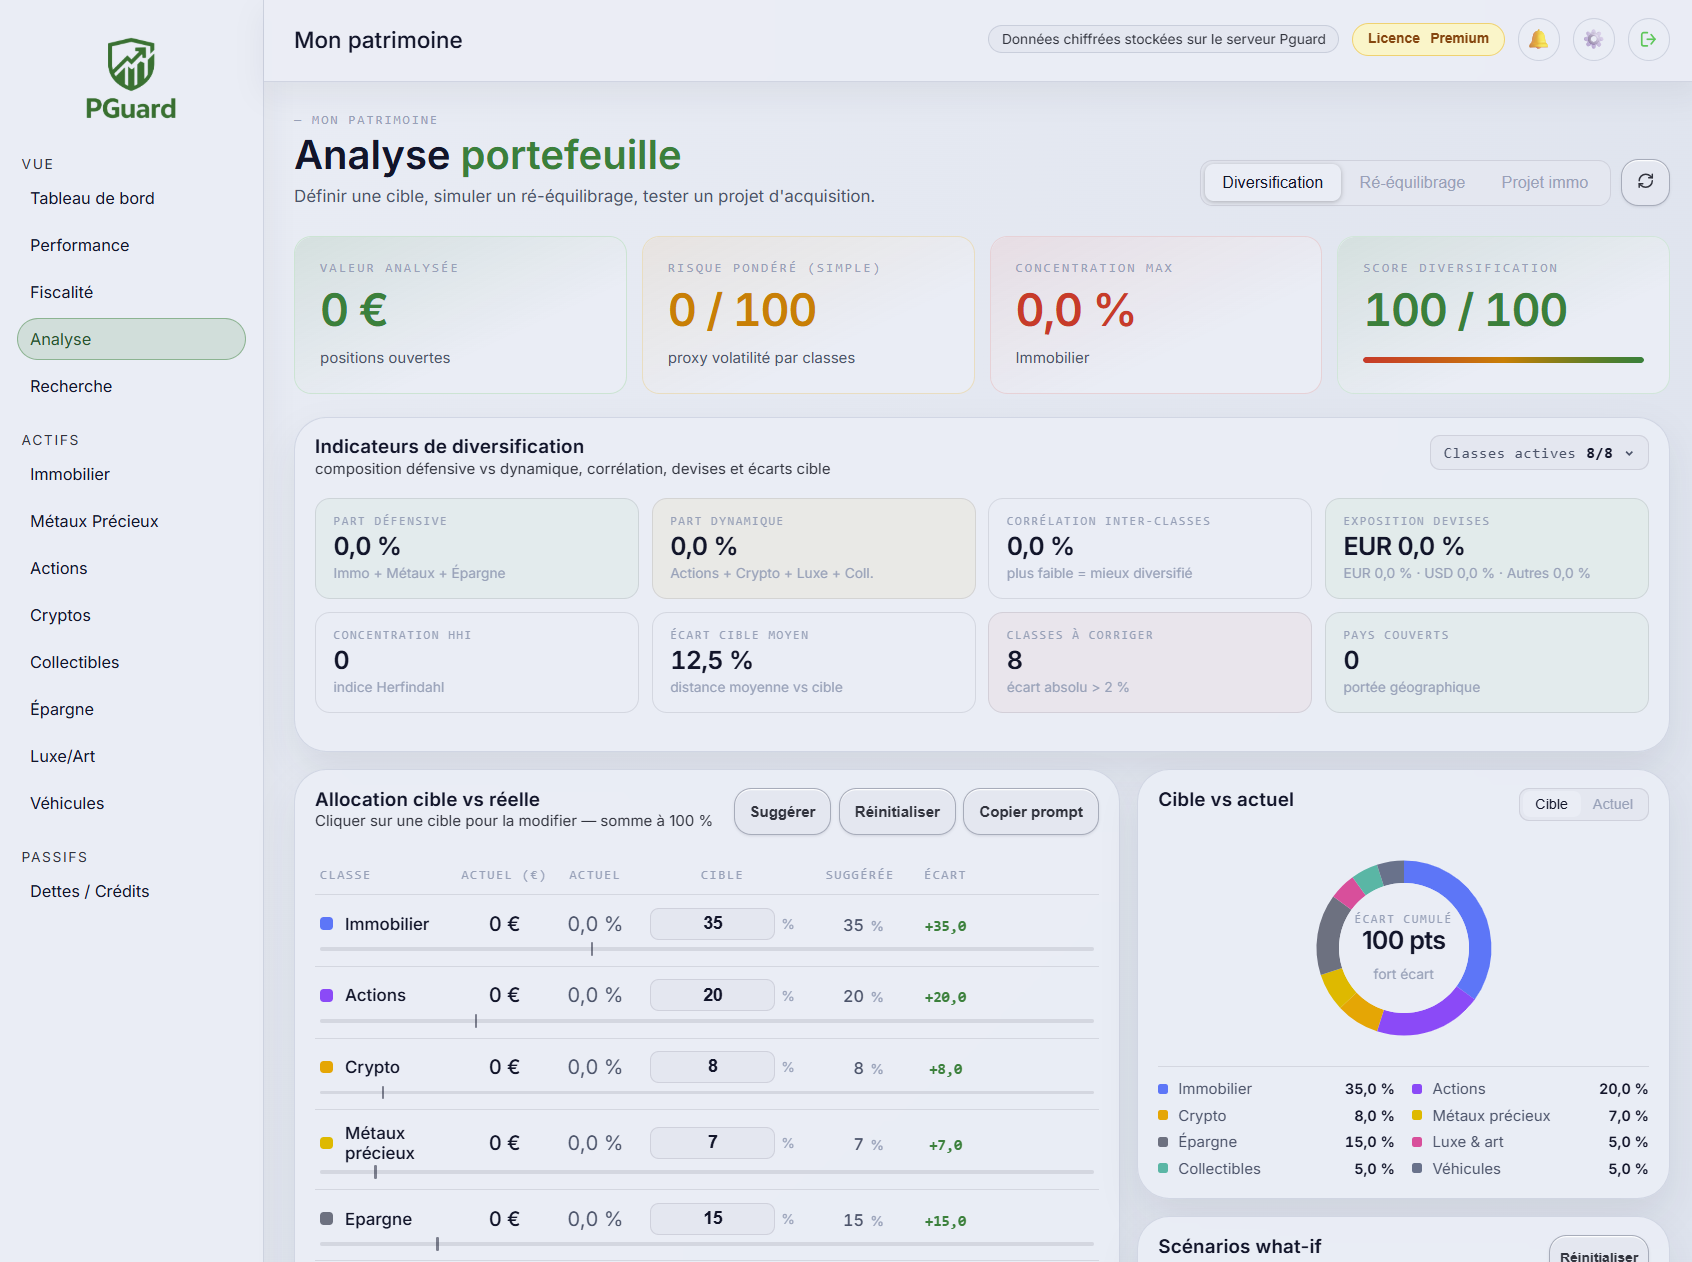Open Dettes / Crédits in the sidebar
The image size is (1692, 1262).
tap(131, 891)
